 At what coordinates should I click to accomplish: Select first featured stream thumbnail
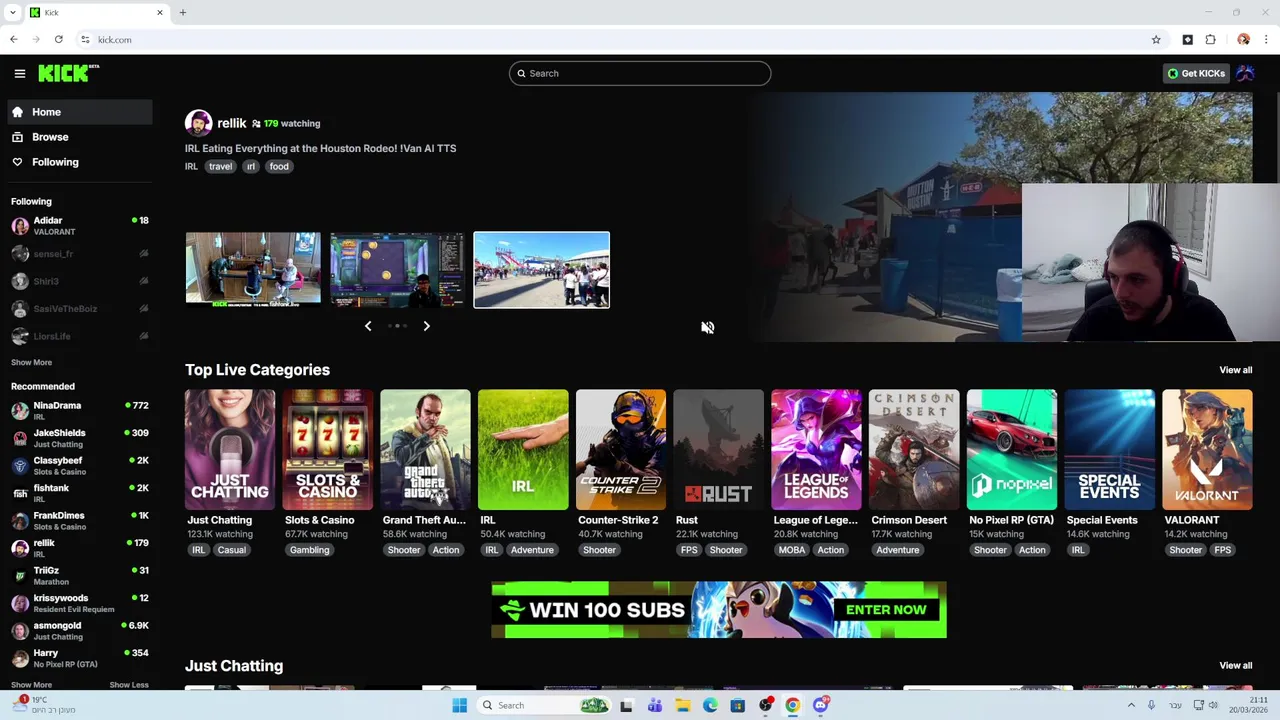pos(253,269)
